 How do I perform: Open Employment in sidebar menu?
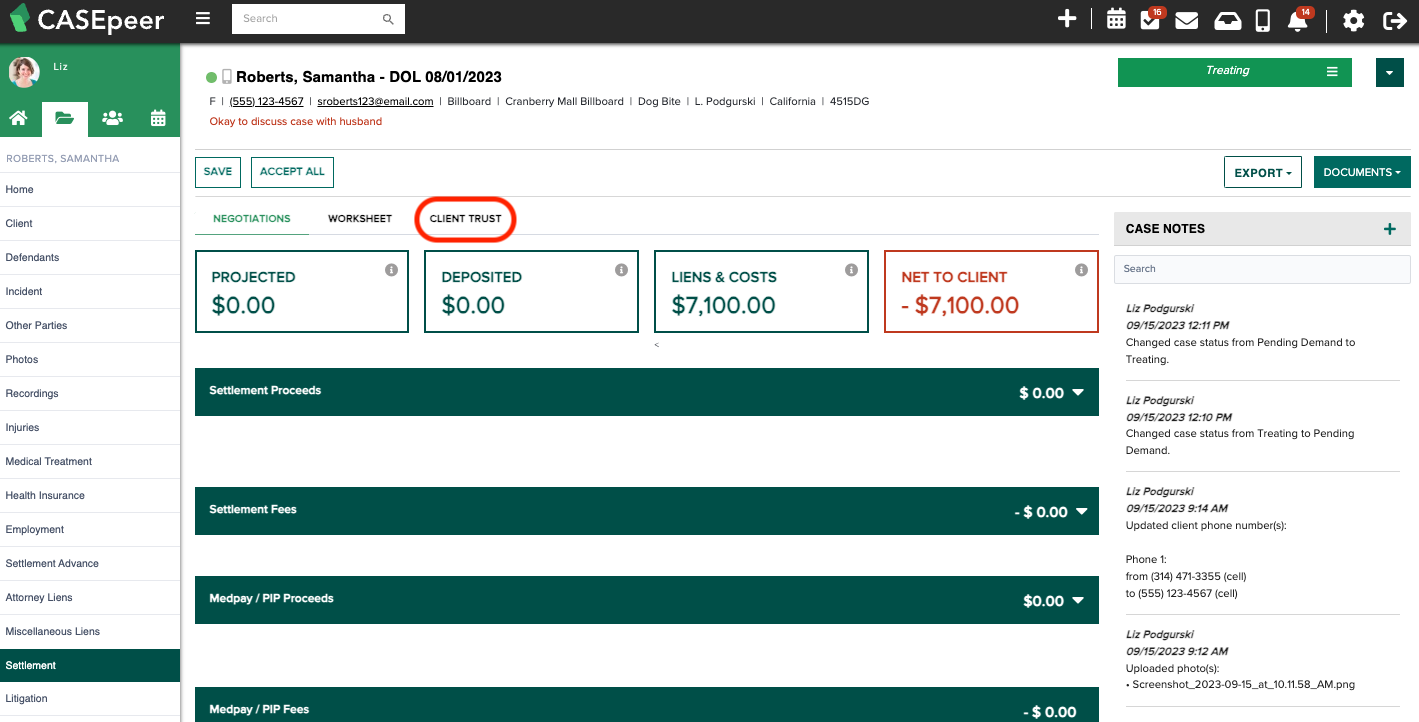click(90, 530)
